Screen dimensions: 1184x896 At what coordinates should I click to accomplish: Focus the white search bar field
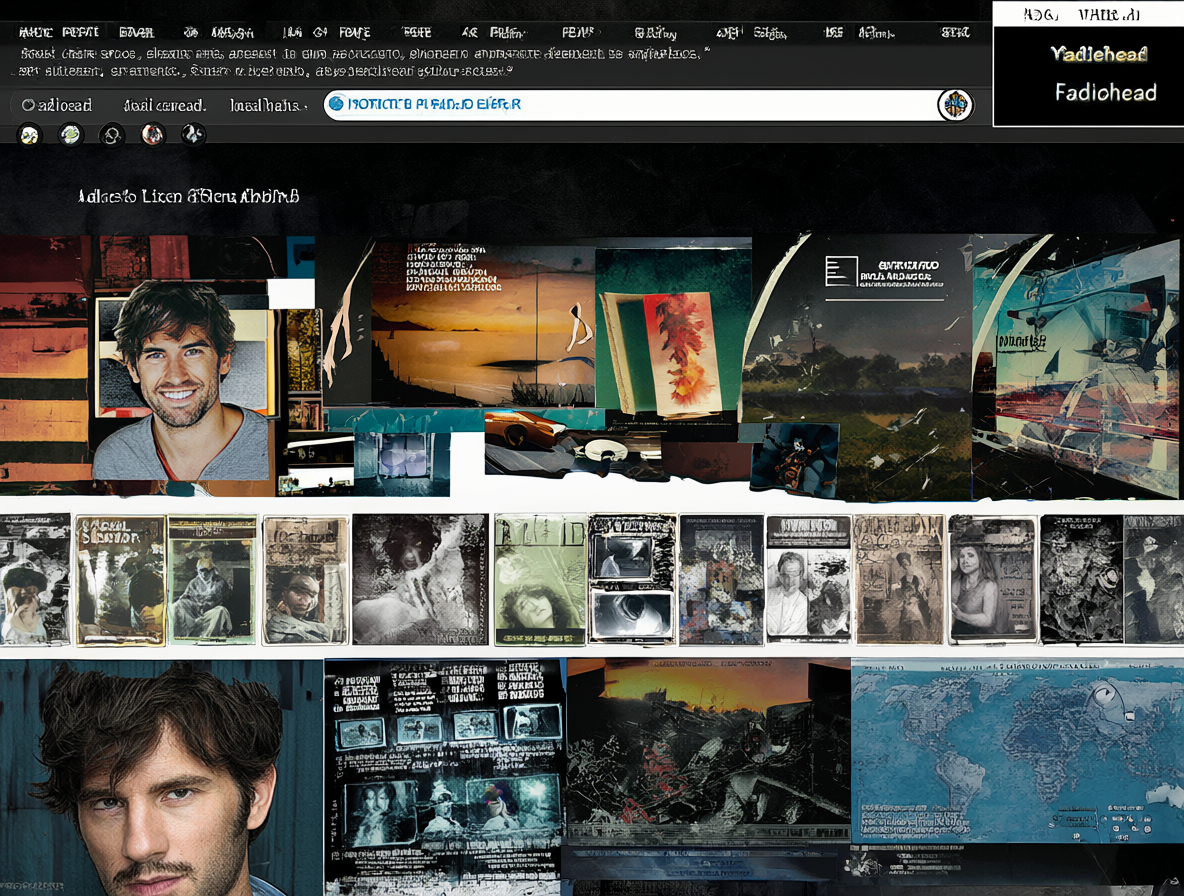coord(649,105)
